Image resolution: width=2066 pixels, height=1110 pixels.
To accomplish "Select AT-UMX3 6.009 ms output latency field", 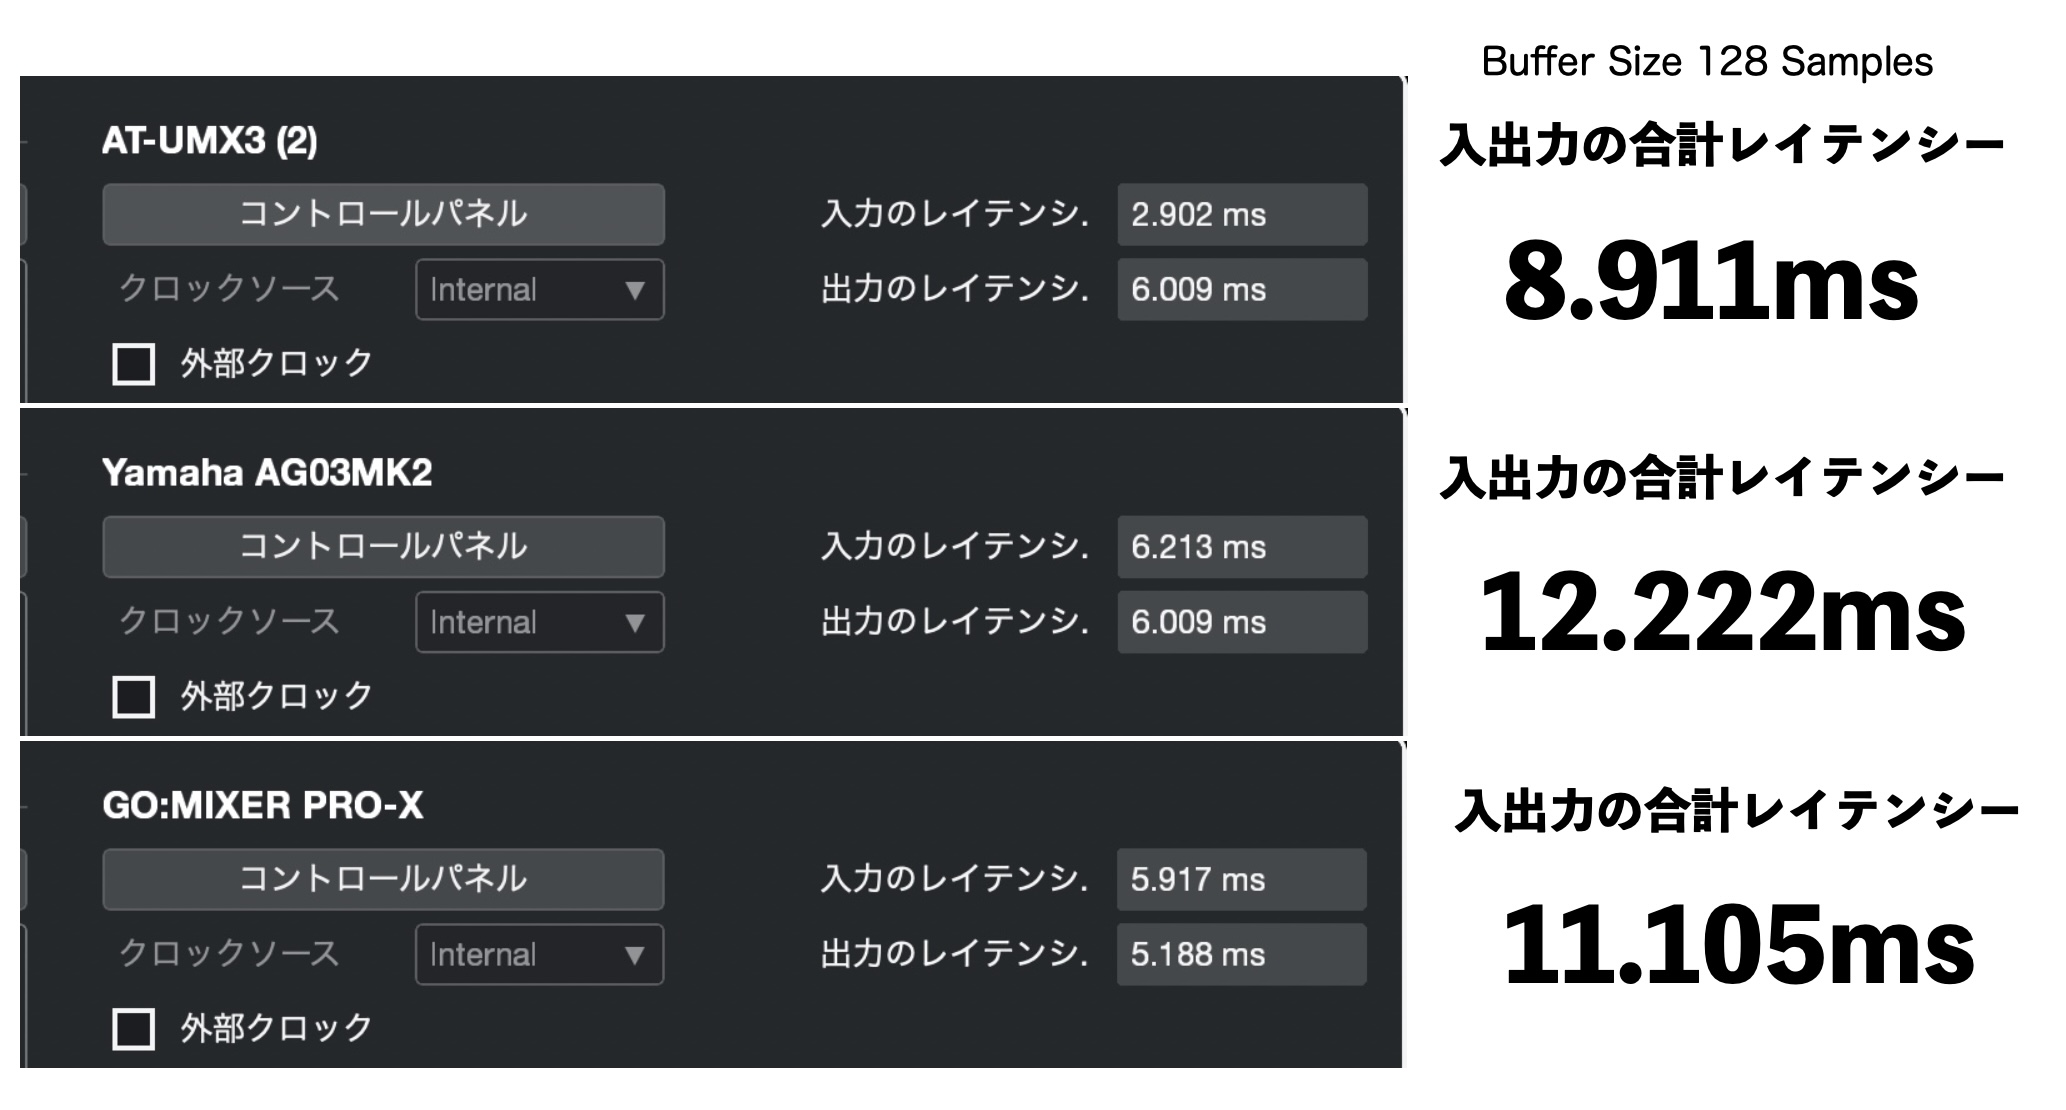I will pos(1242,290).
